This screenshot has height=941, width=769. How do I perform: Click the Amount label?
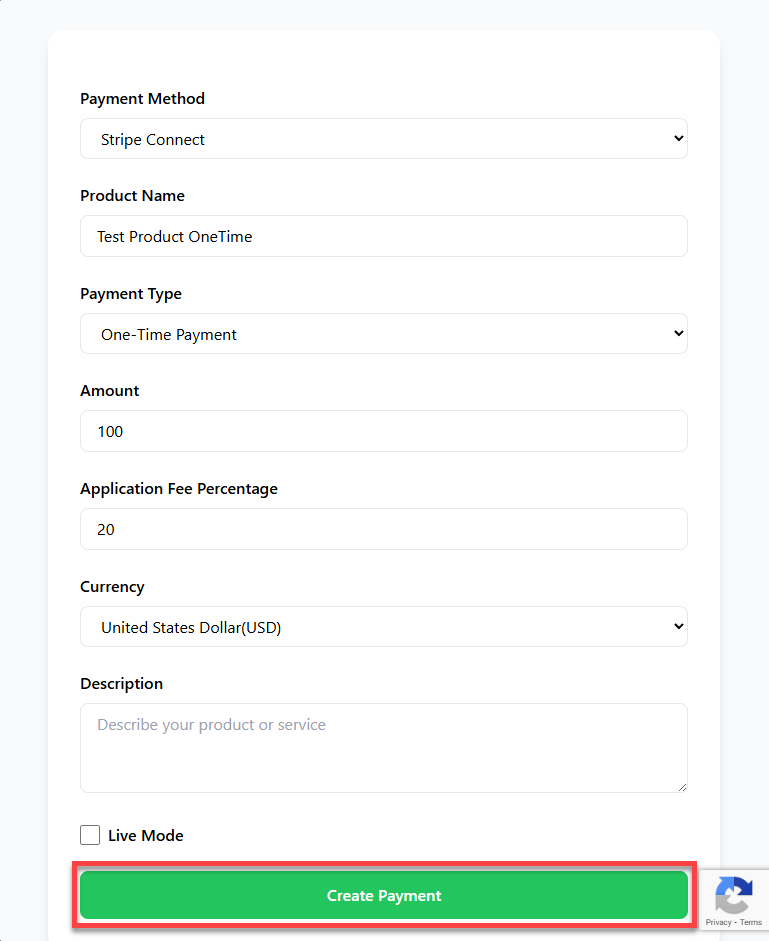pyautogui.click(x=110, y=391)
